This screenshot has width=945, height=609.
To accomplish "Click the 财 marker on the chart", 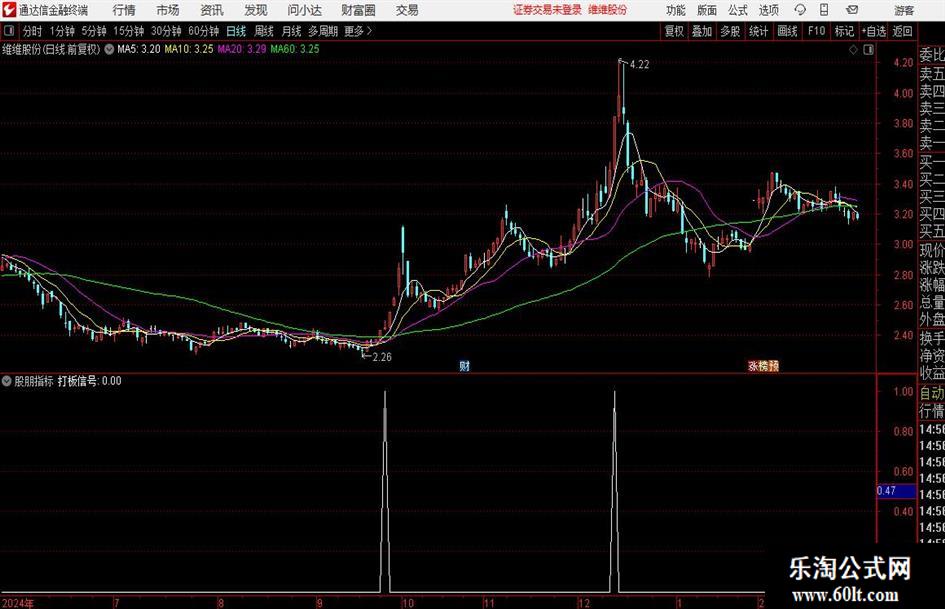I will coord(464,365).
